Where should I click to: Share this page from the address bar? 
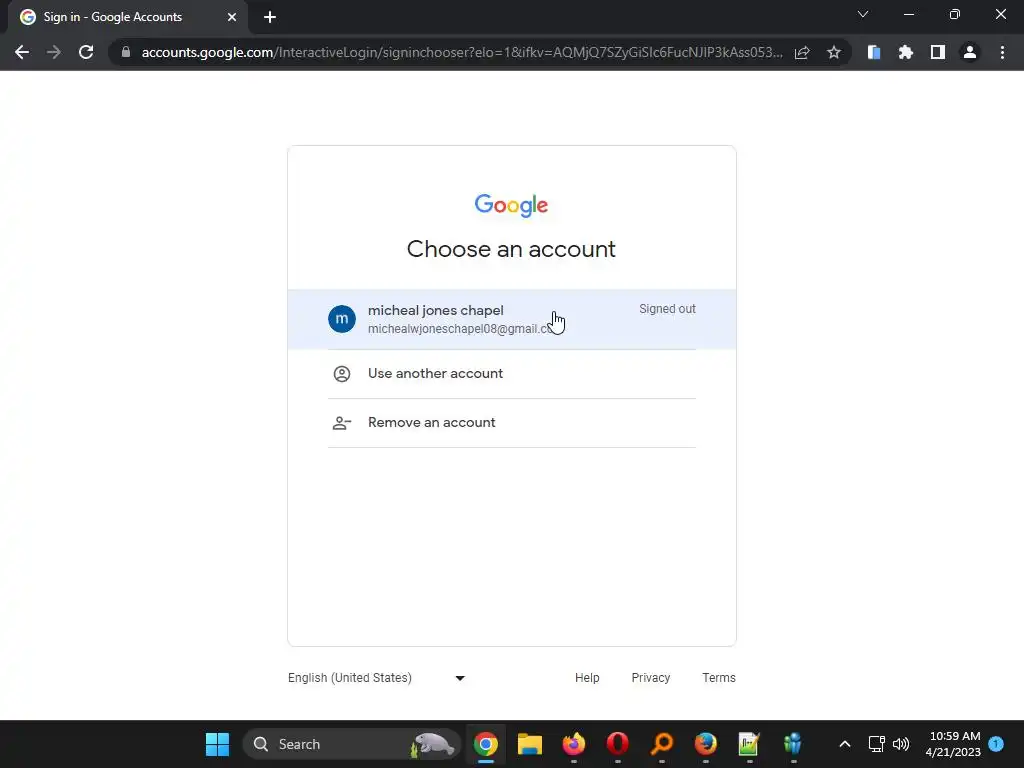click(x=802, y=52)
